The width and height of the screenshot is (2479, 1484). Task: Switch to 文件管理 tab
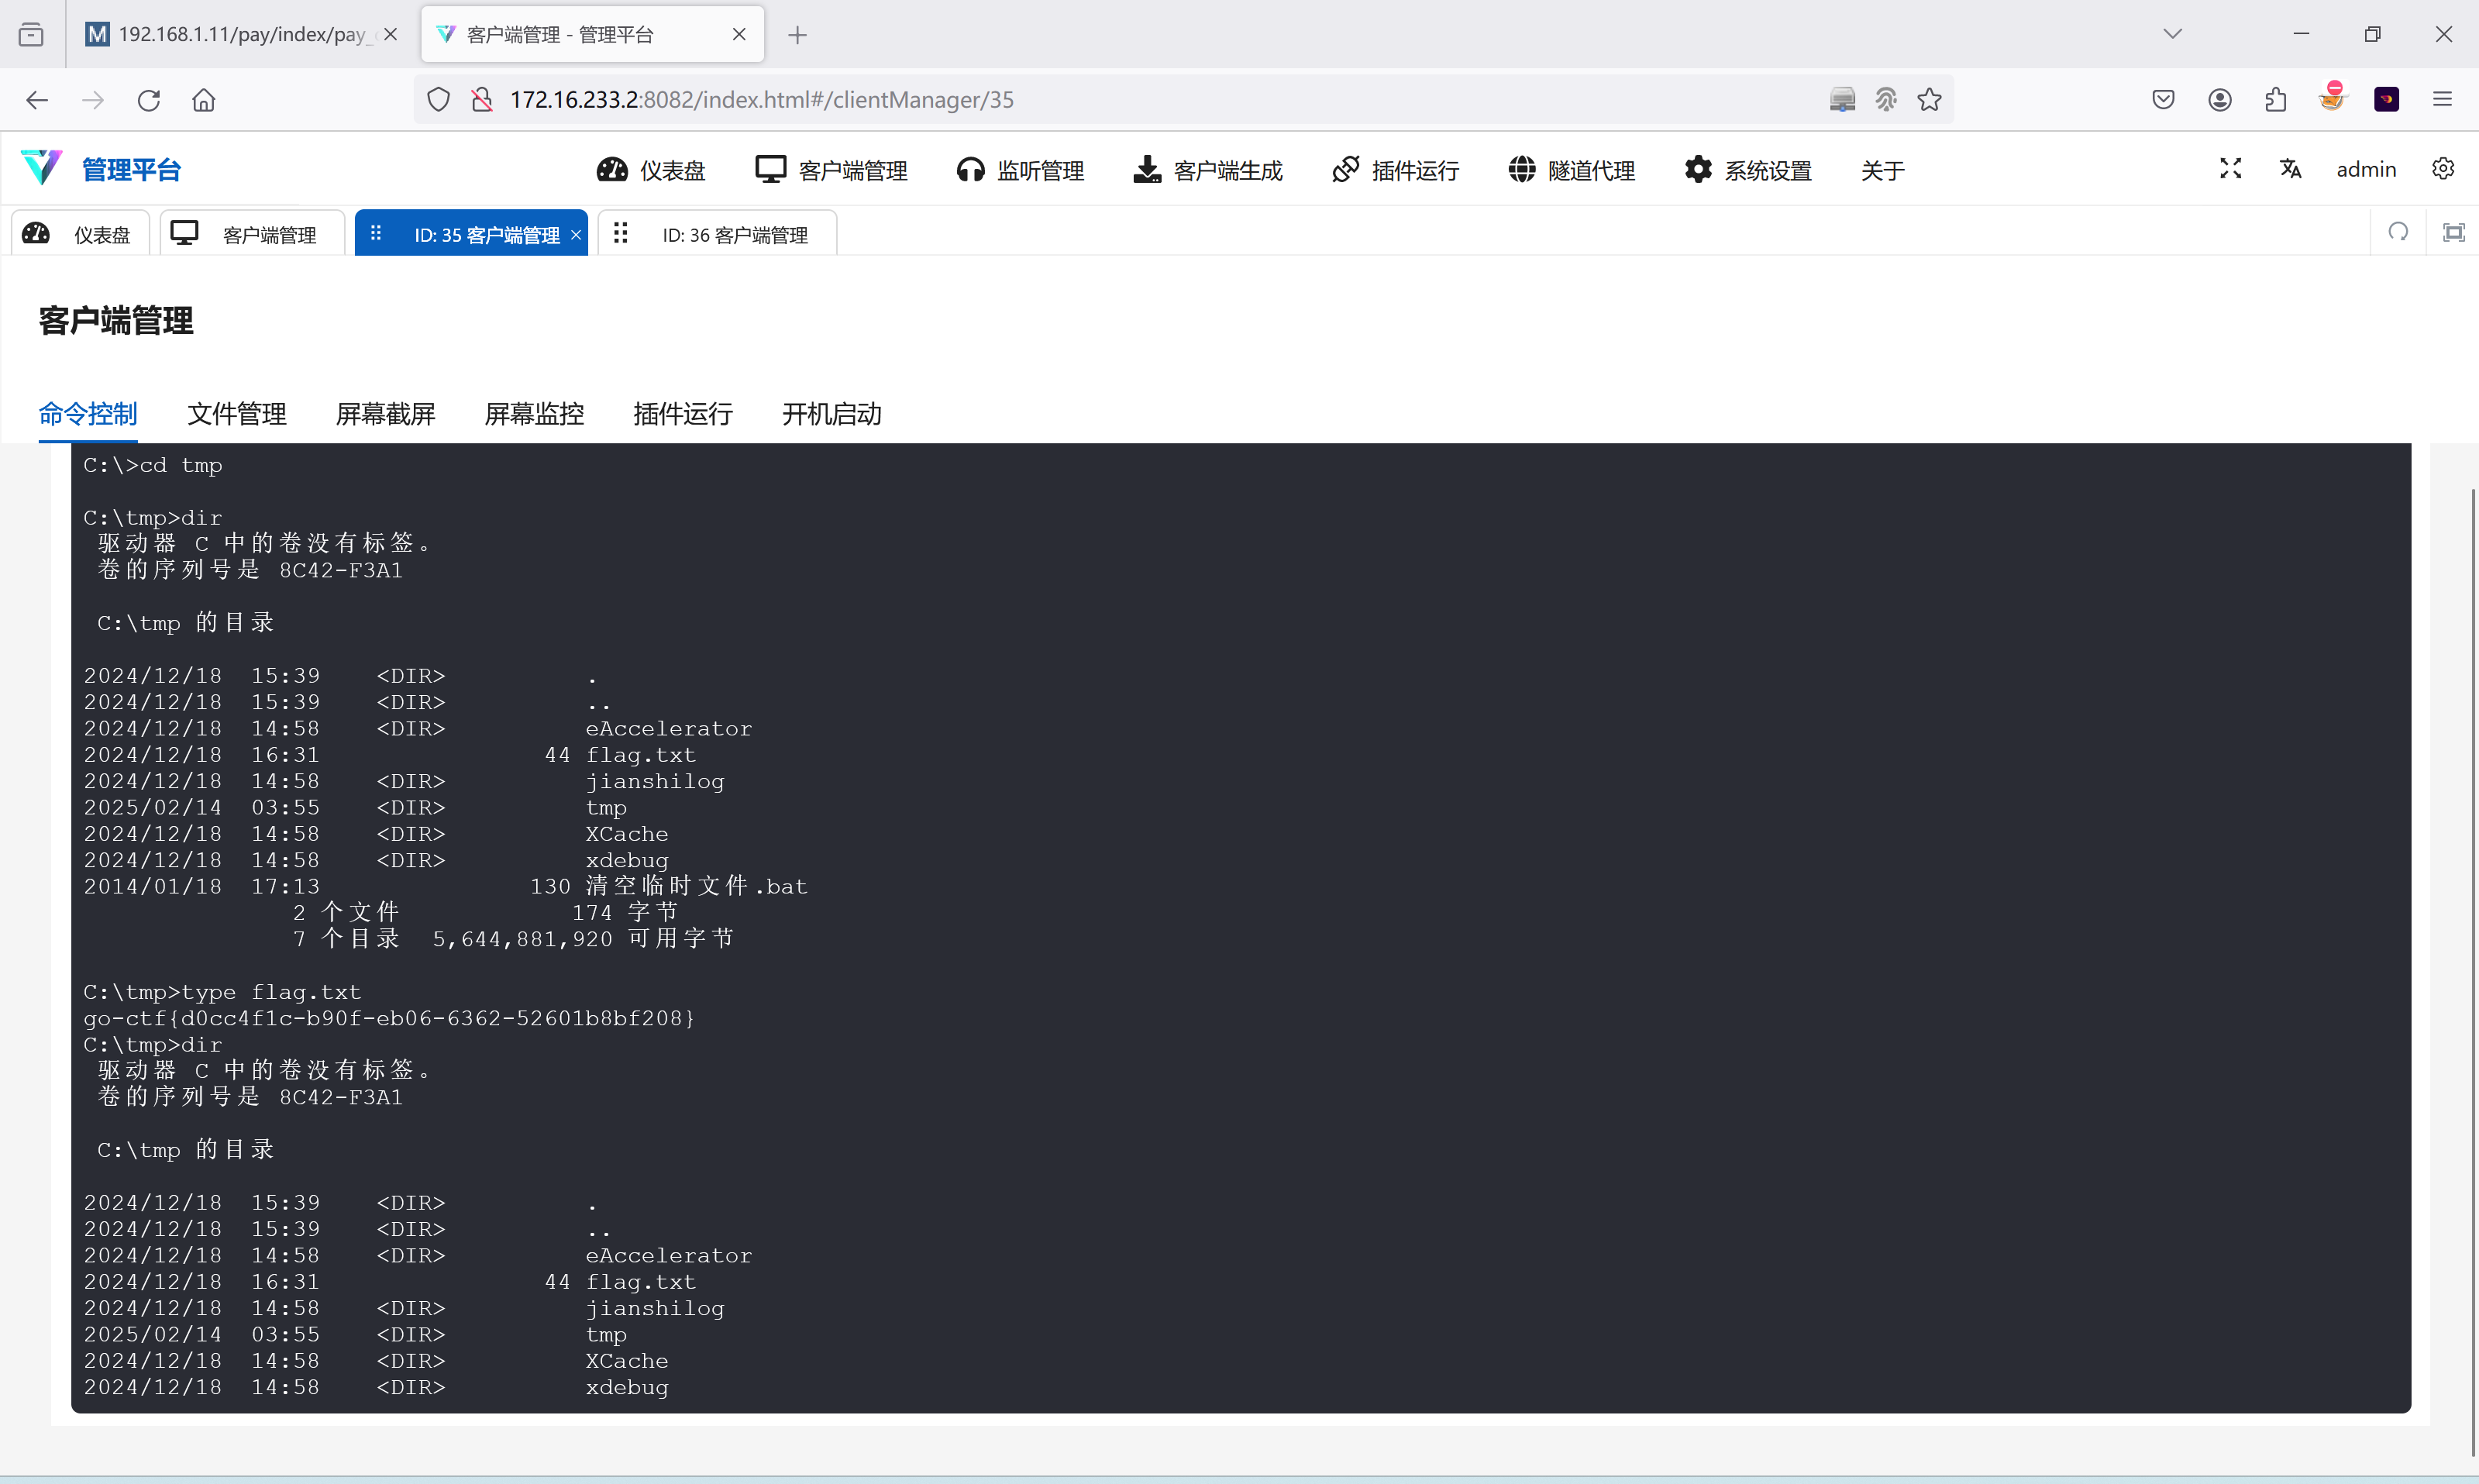click(x=236, y=414)
